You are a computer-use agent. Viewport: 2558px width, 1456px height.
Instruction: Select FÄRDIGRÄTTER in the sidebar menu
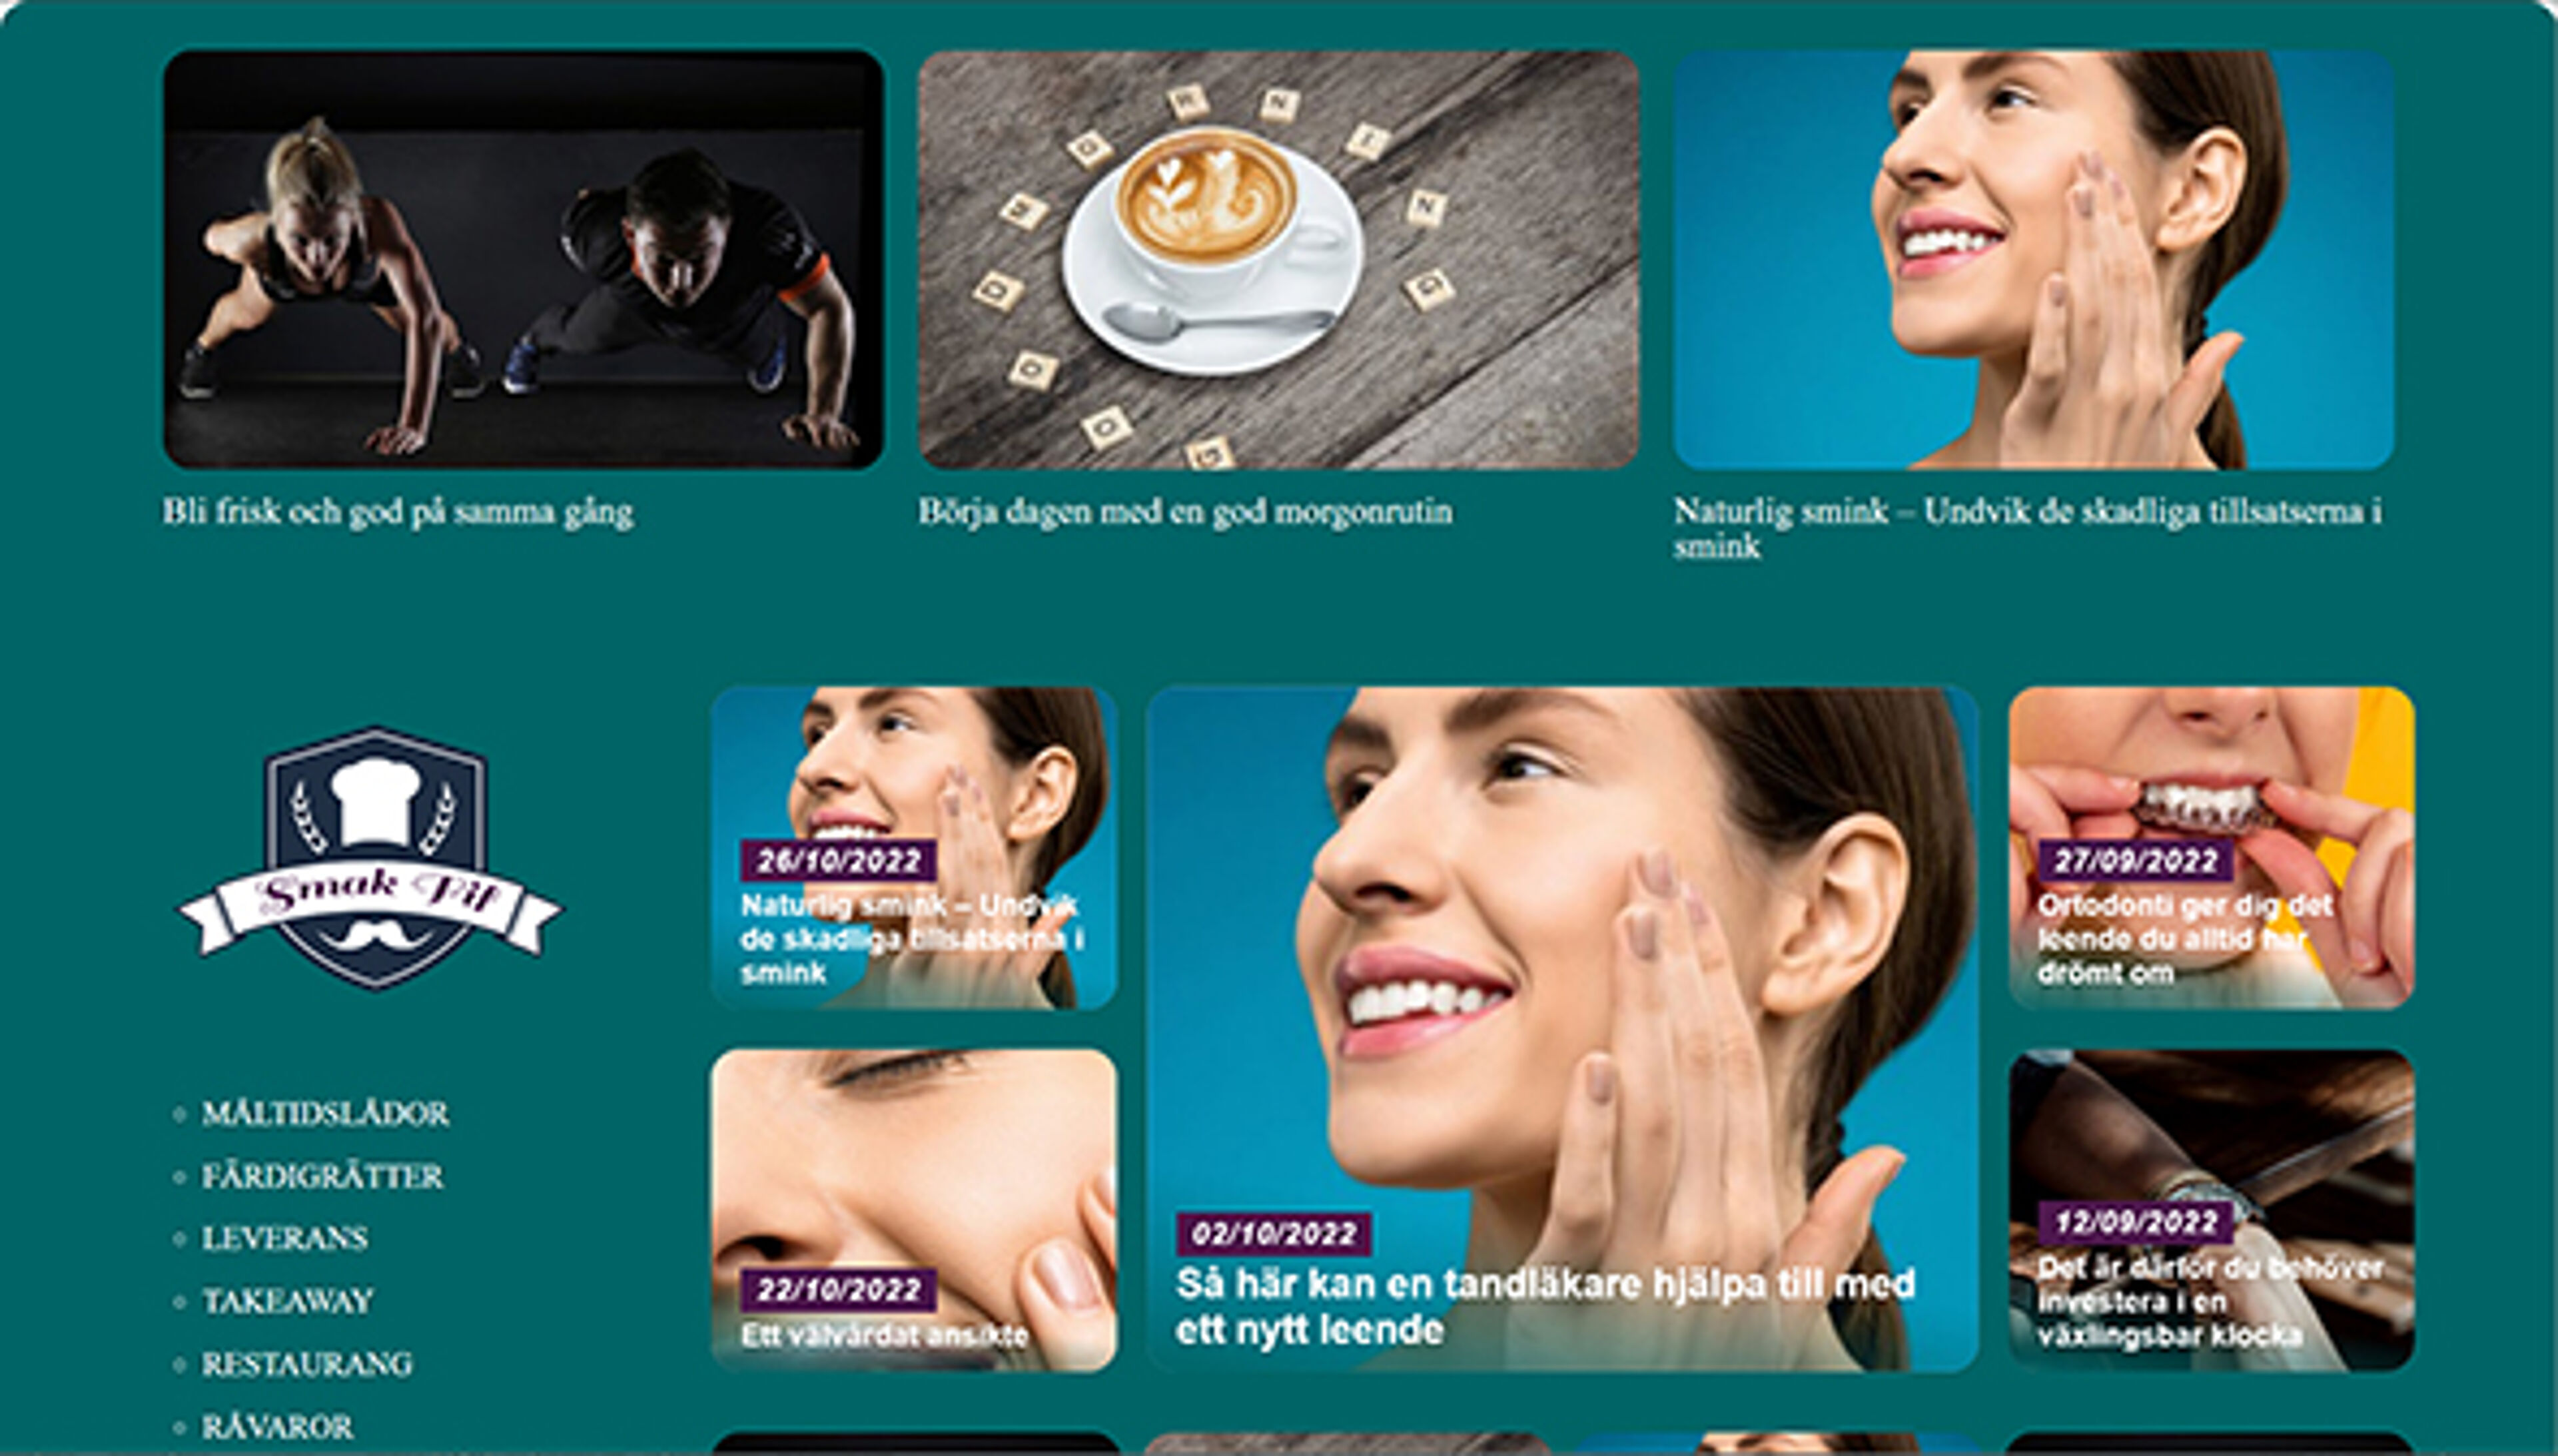pyautogui.click(x=322, y=1176)
